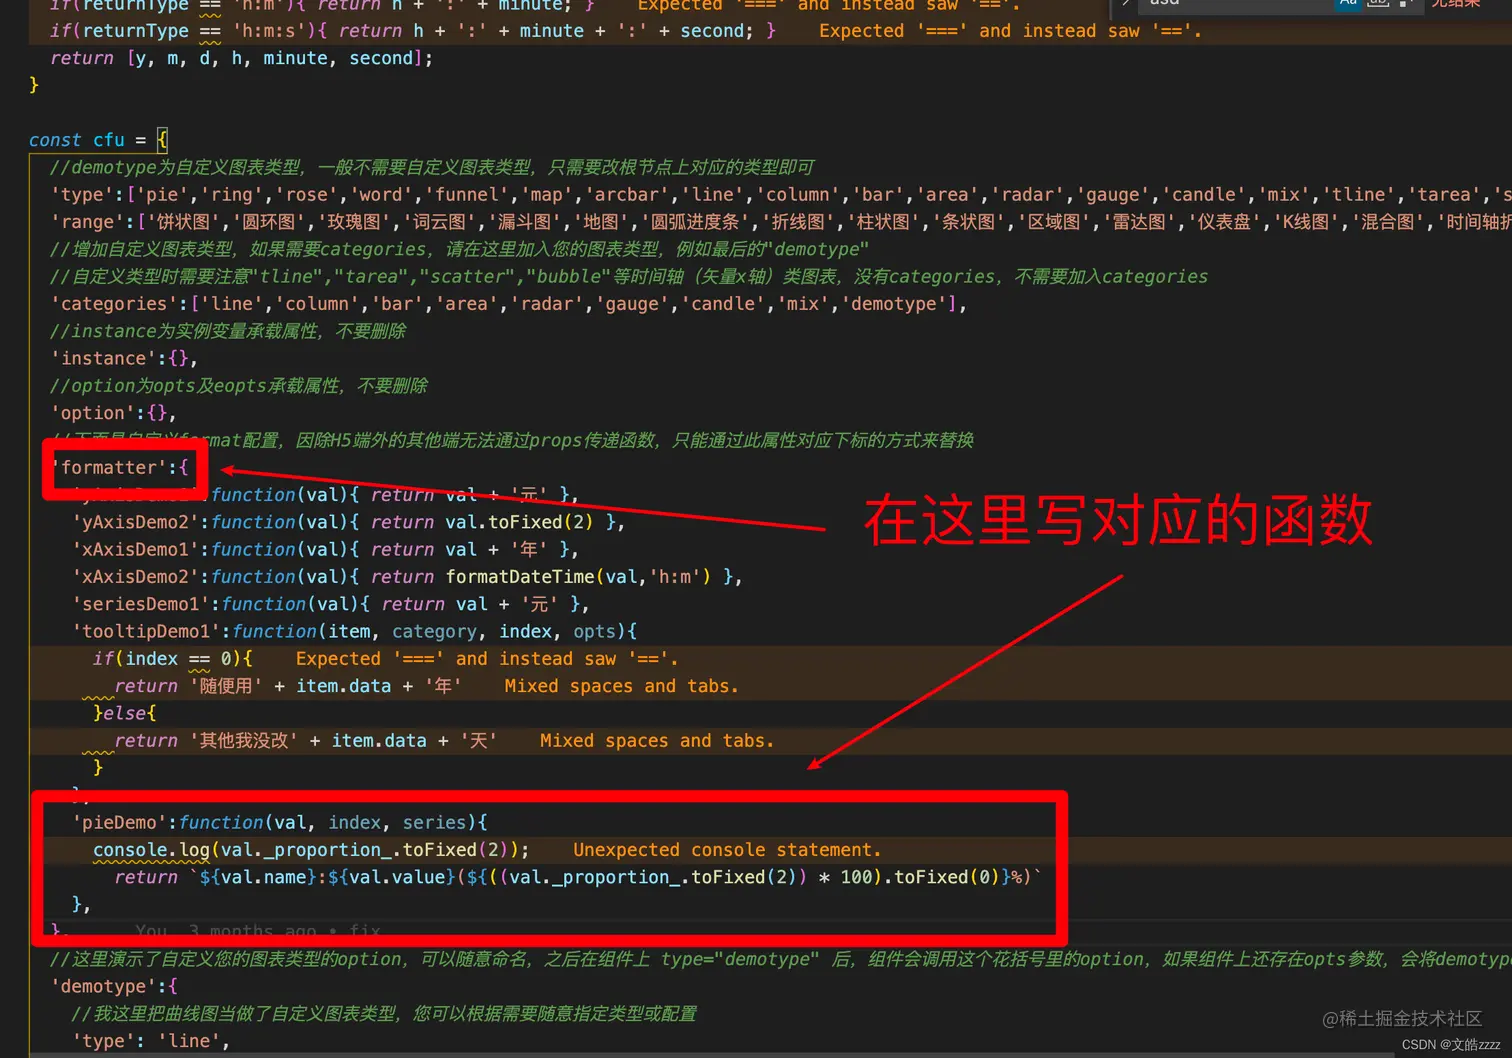Click the 'tooltipDemo1' formatter key
Screen dimensions: 1512x1058
pos(146,631)
